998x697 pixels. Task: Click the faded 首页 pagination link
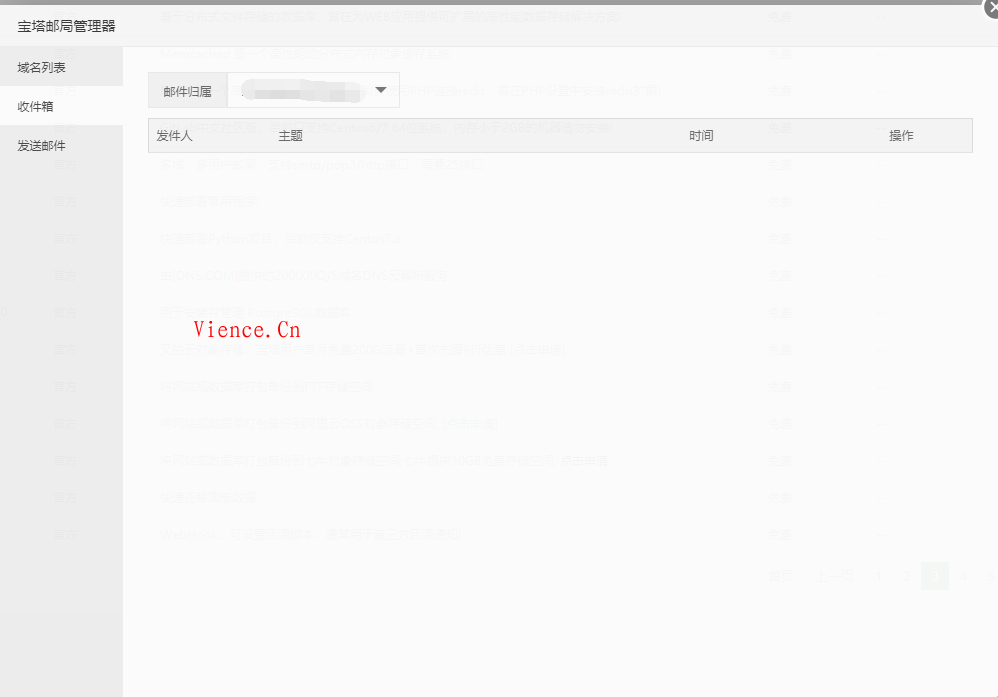coord(780,576)
